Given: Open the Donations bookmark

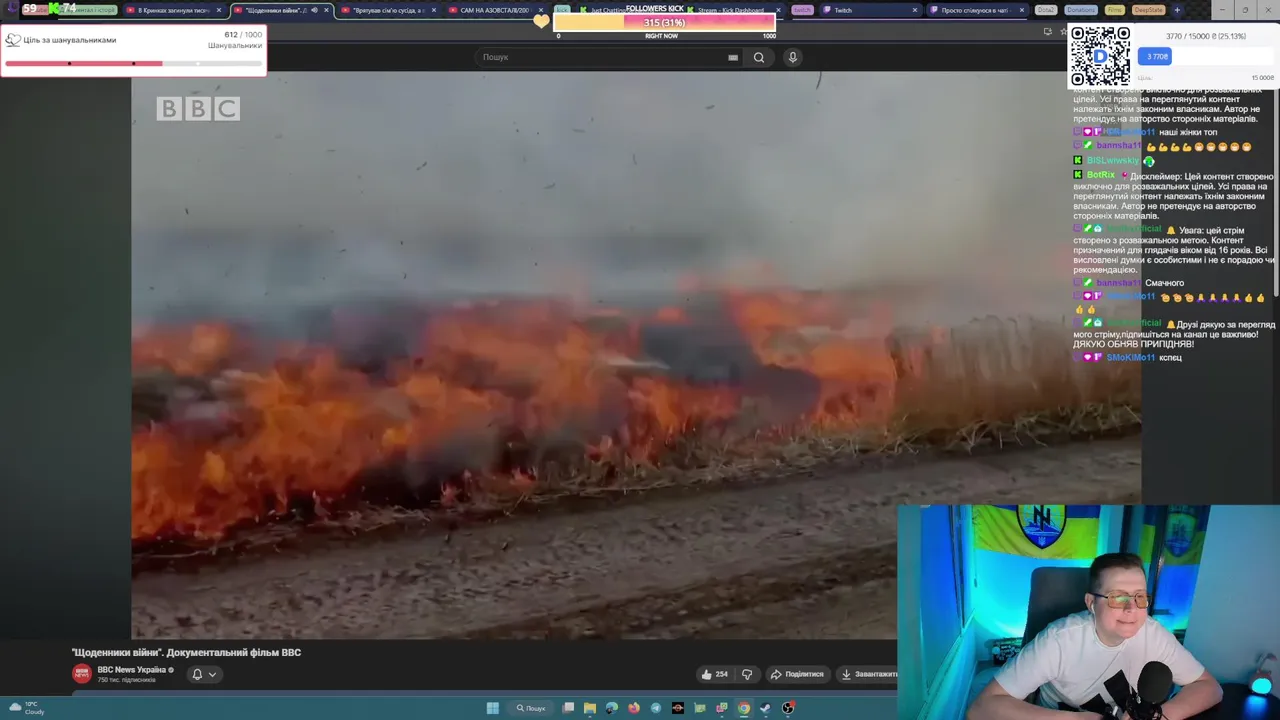Looking at the screenshot, I should click(x=1081, y=10).
